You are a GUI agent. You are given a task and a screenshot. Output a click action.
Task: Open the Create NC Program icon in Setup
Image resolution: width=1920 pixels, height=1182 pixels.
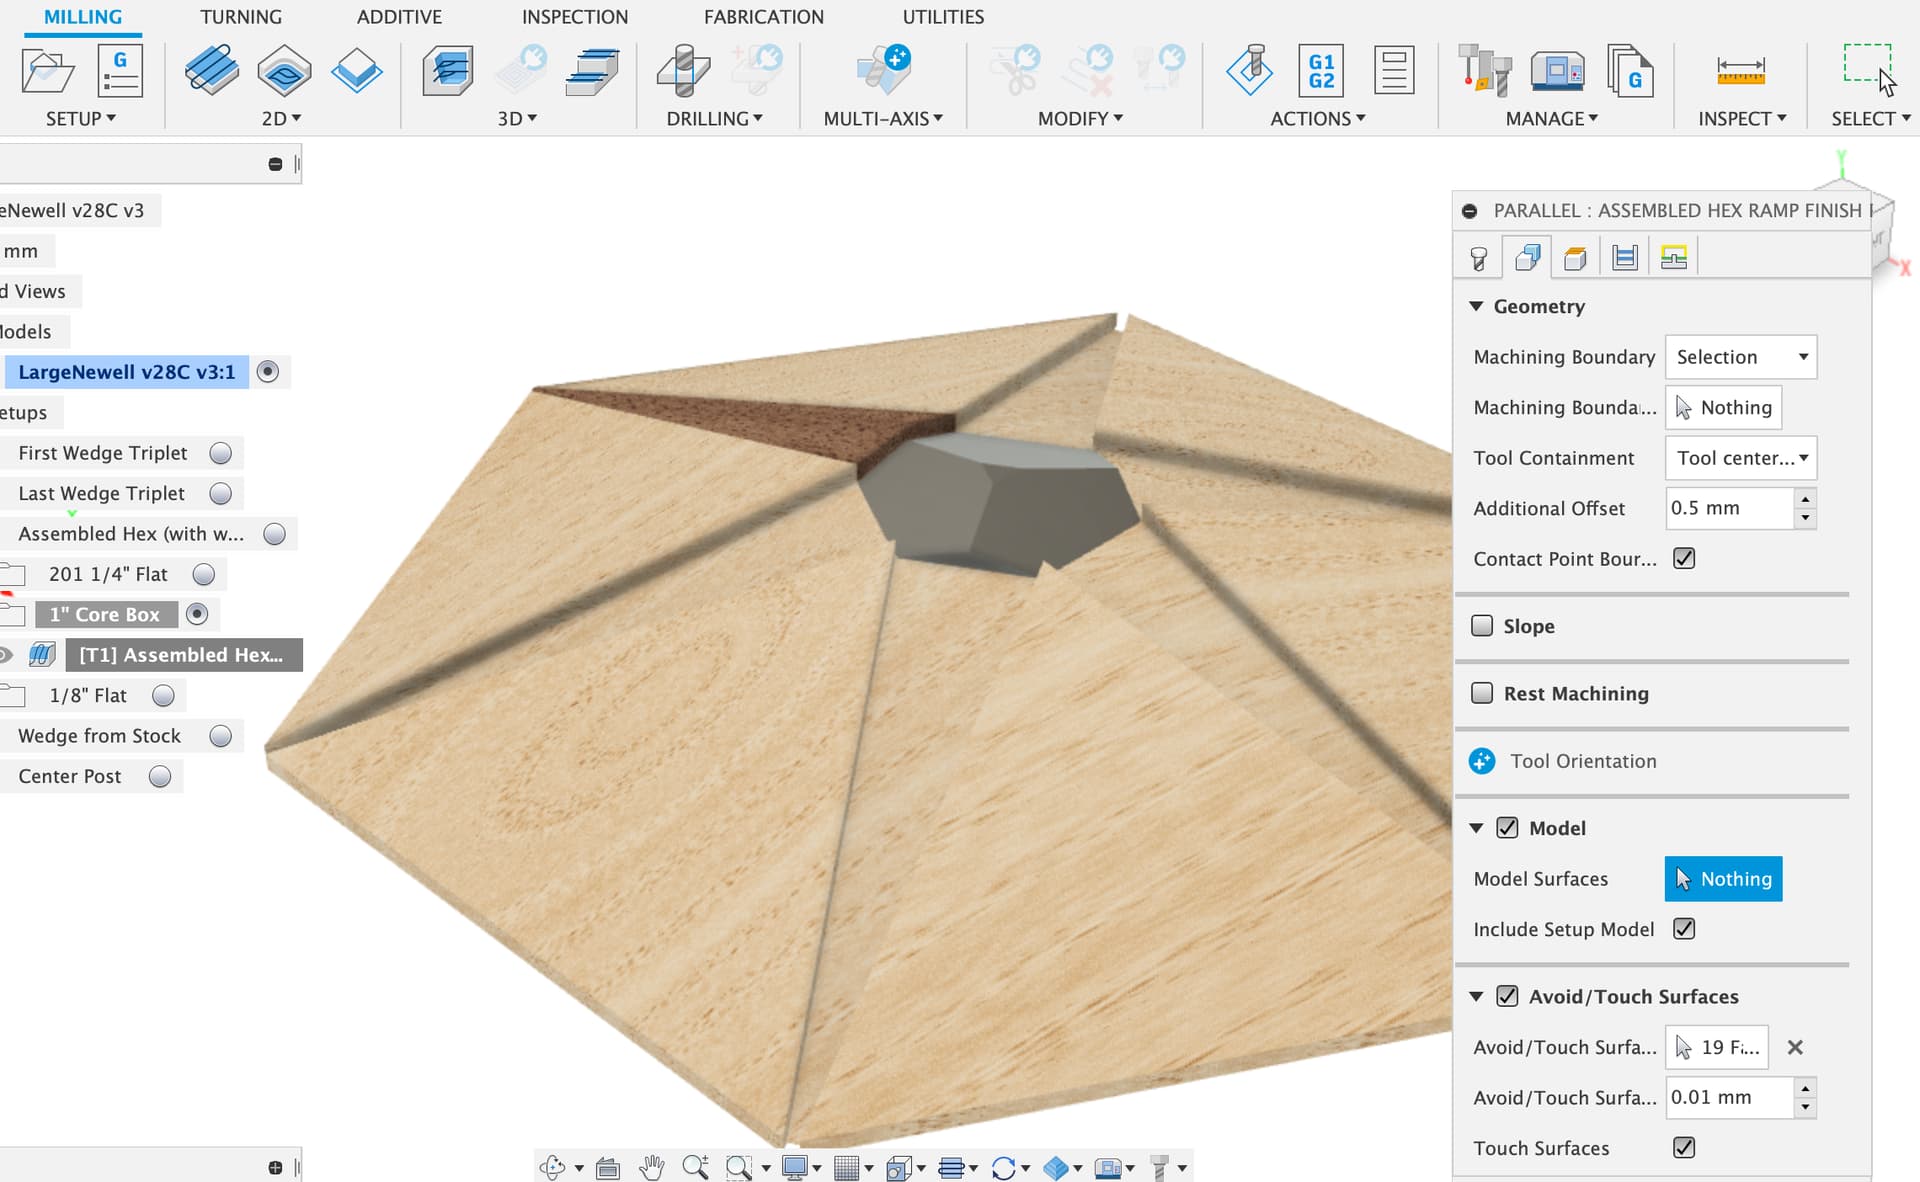(x=120, y=70)
